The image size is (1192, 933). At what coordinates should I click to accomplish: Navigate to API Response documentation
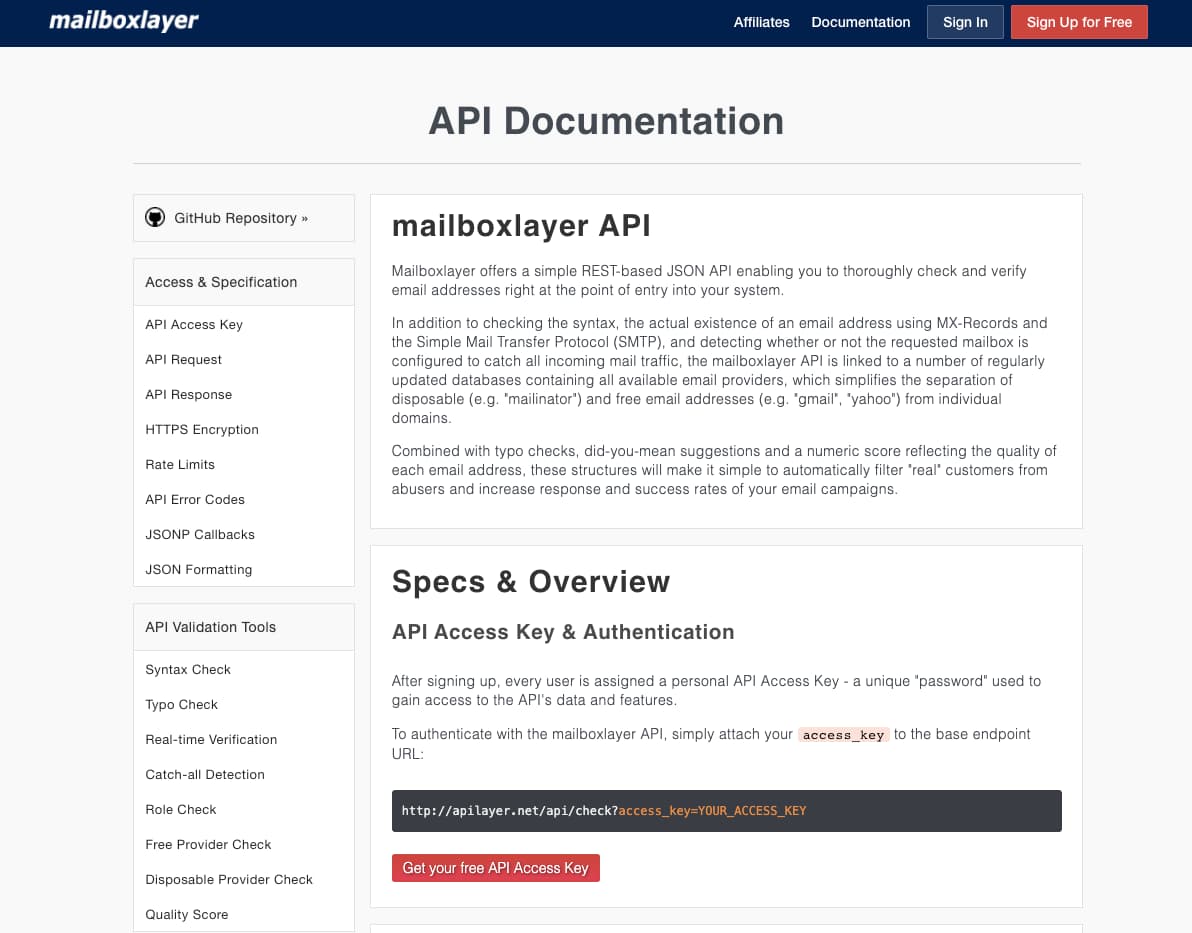(186, 394)
